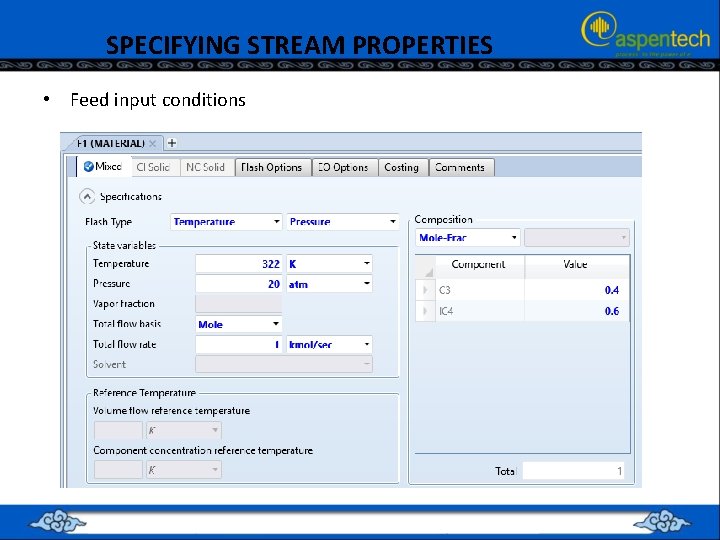Click the Pressure value field 20

239,284
